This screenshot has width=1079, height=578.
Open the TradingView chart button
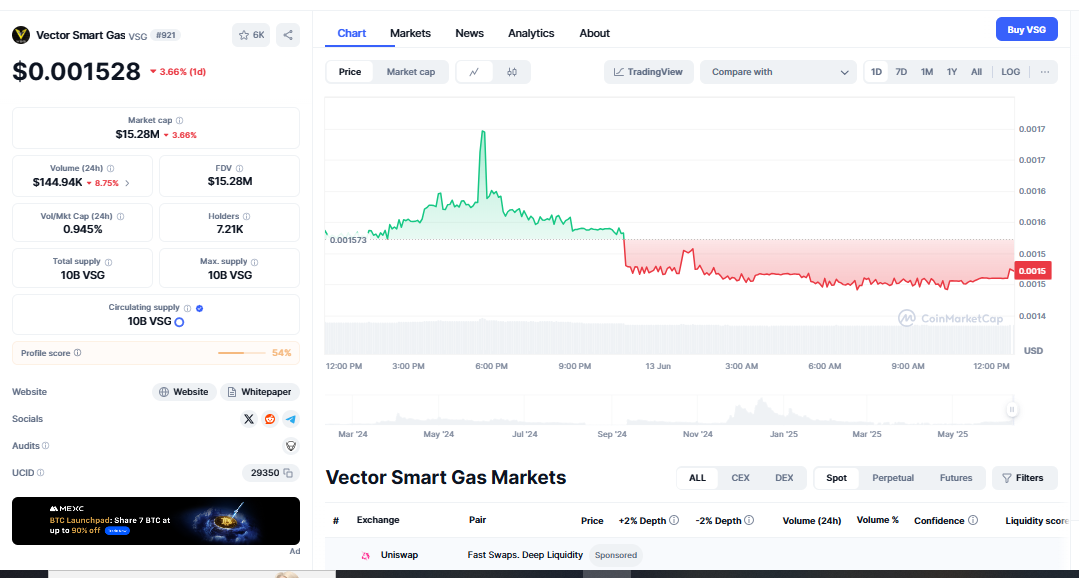[x=648, y=72]
